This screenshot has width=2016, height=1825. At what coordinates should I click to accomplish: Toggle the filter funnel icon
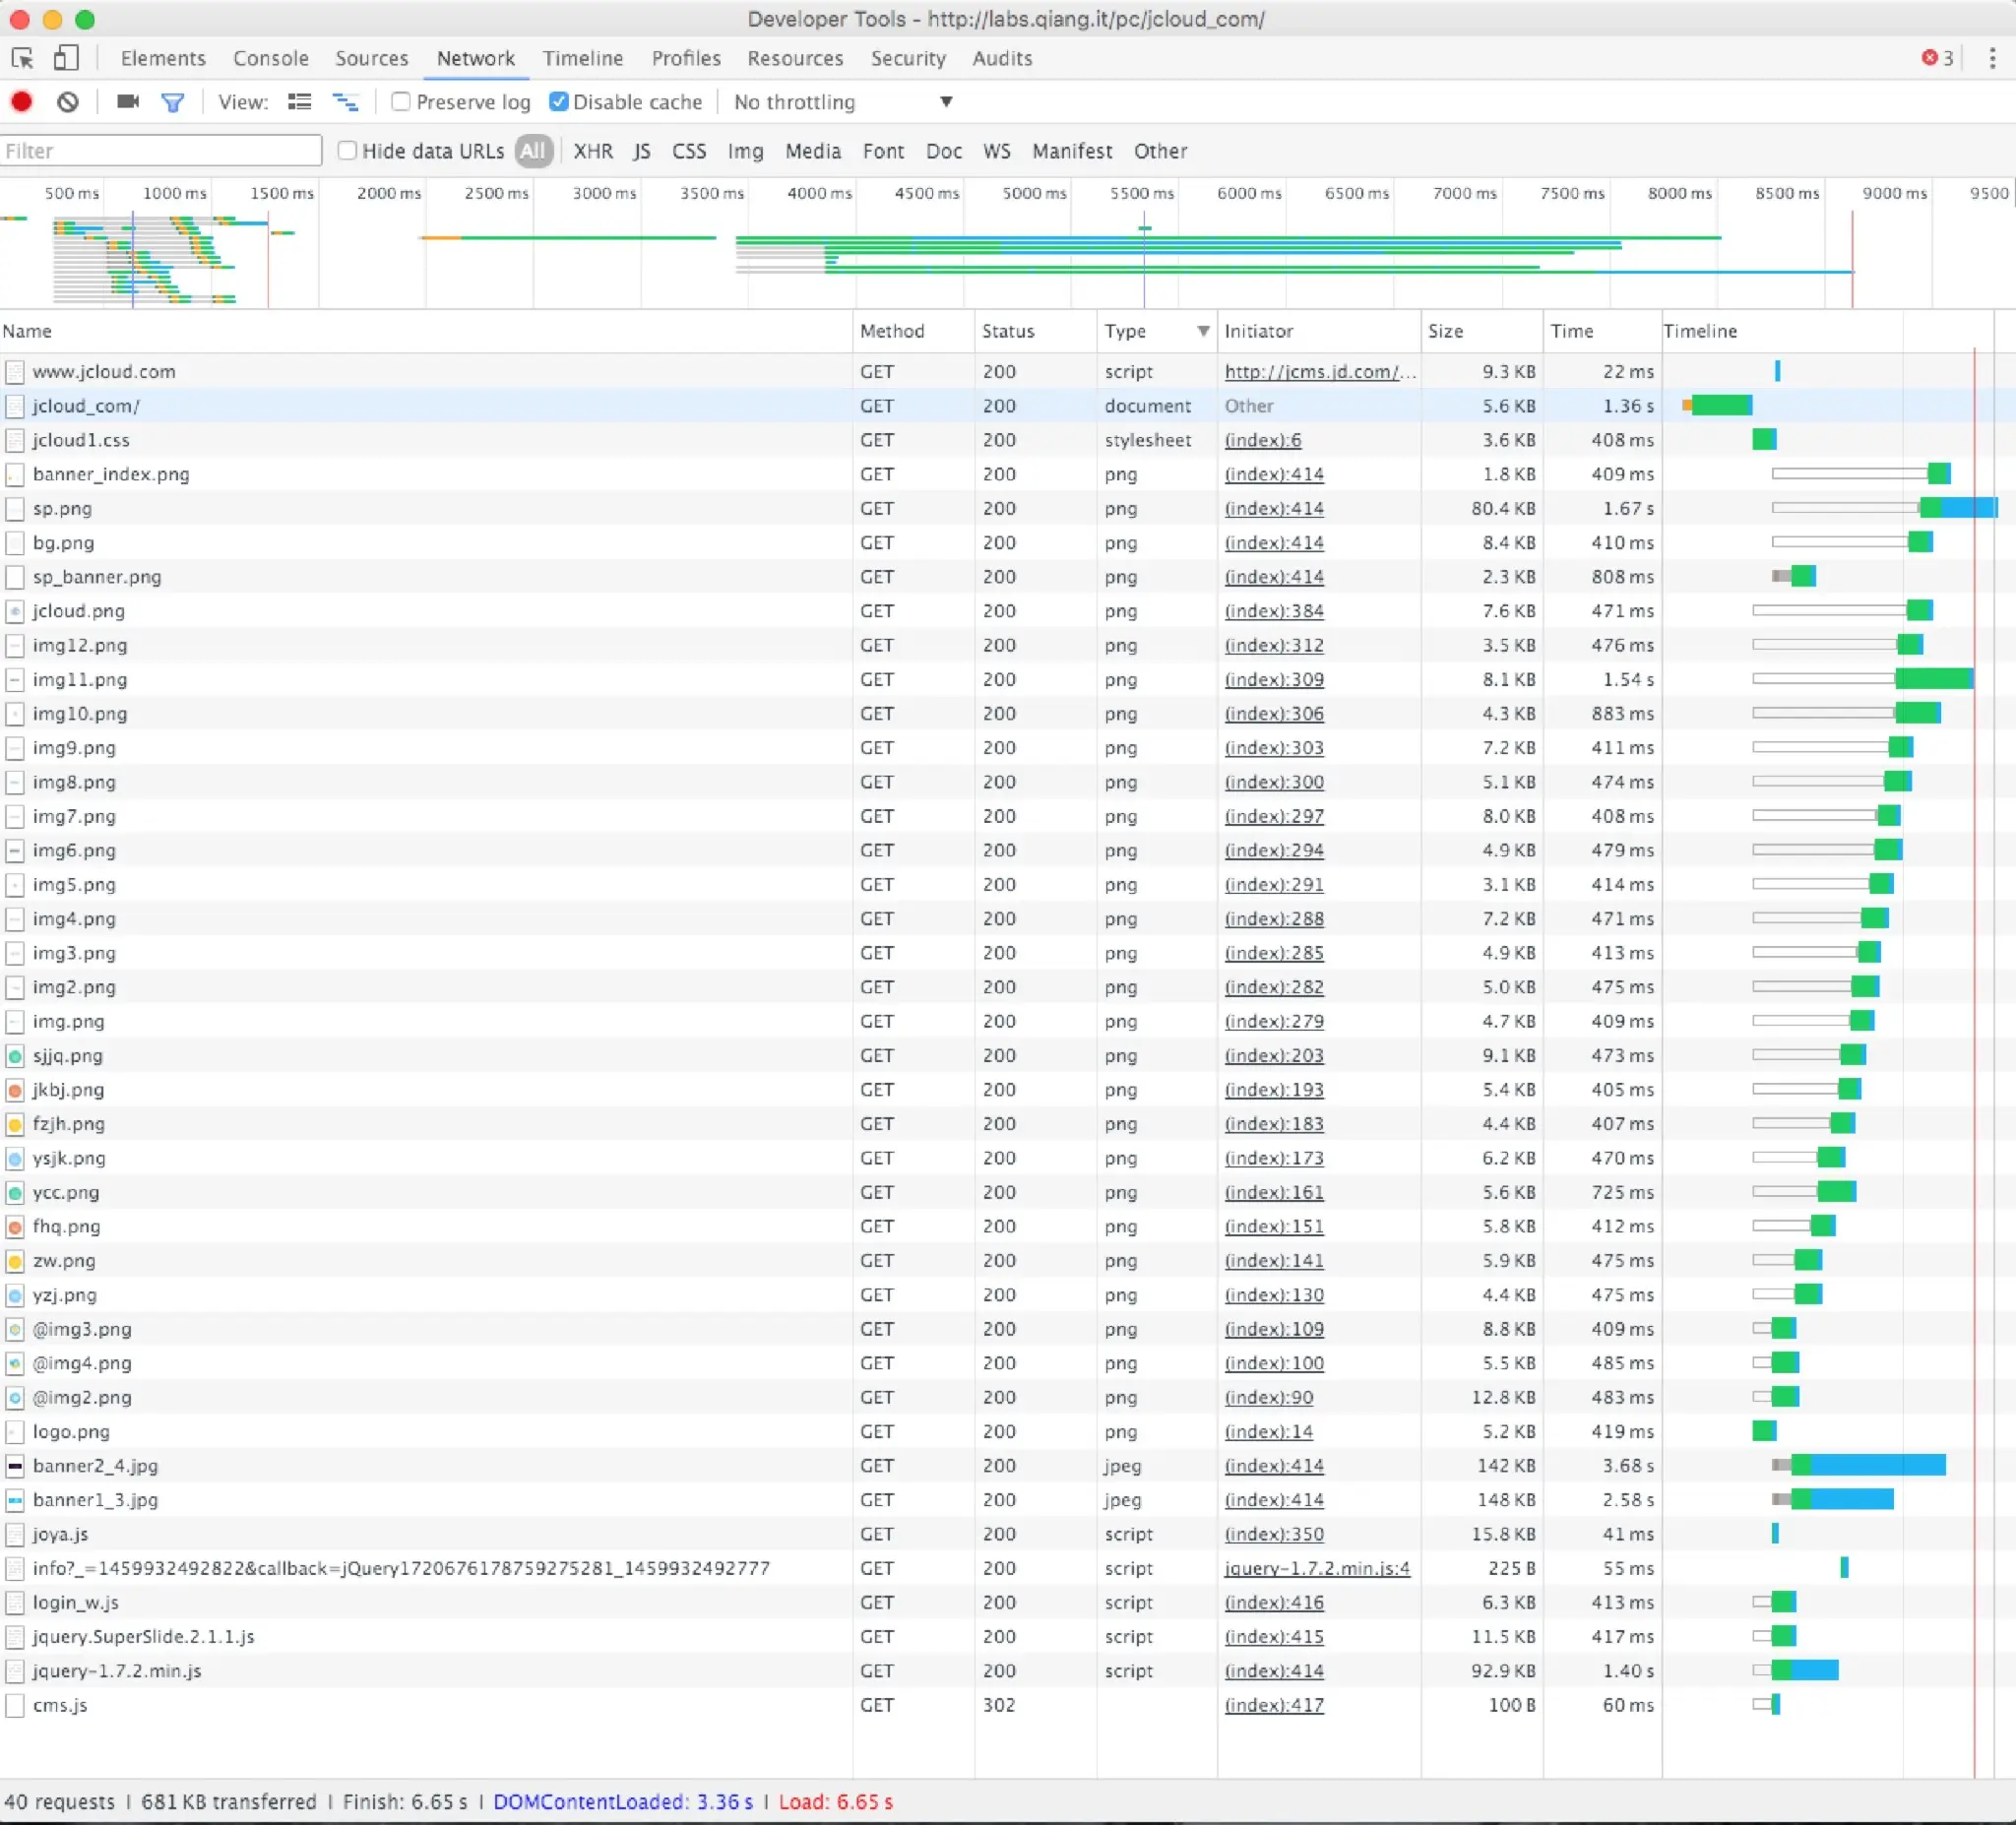click(172, 102)
